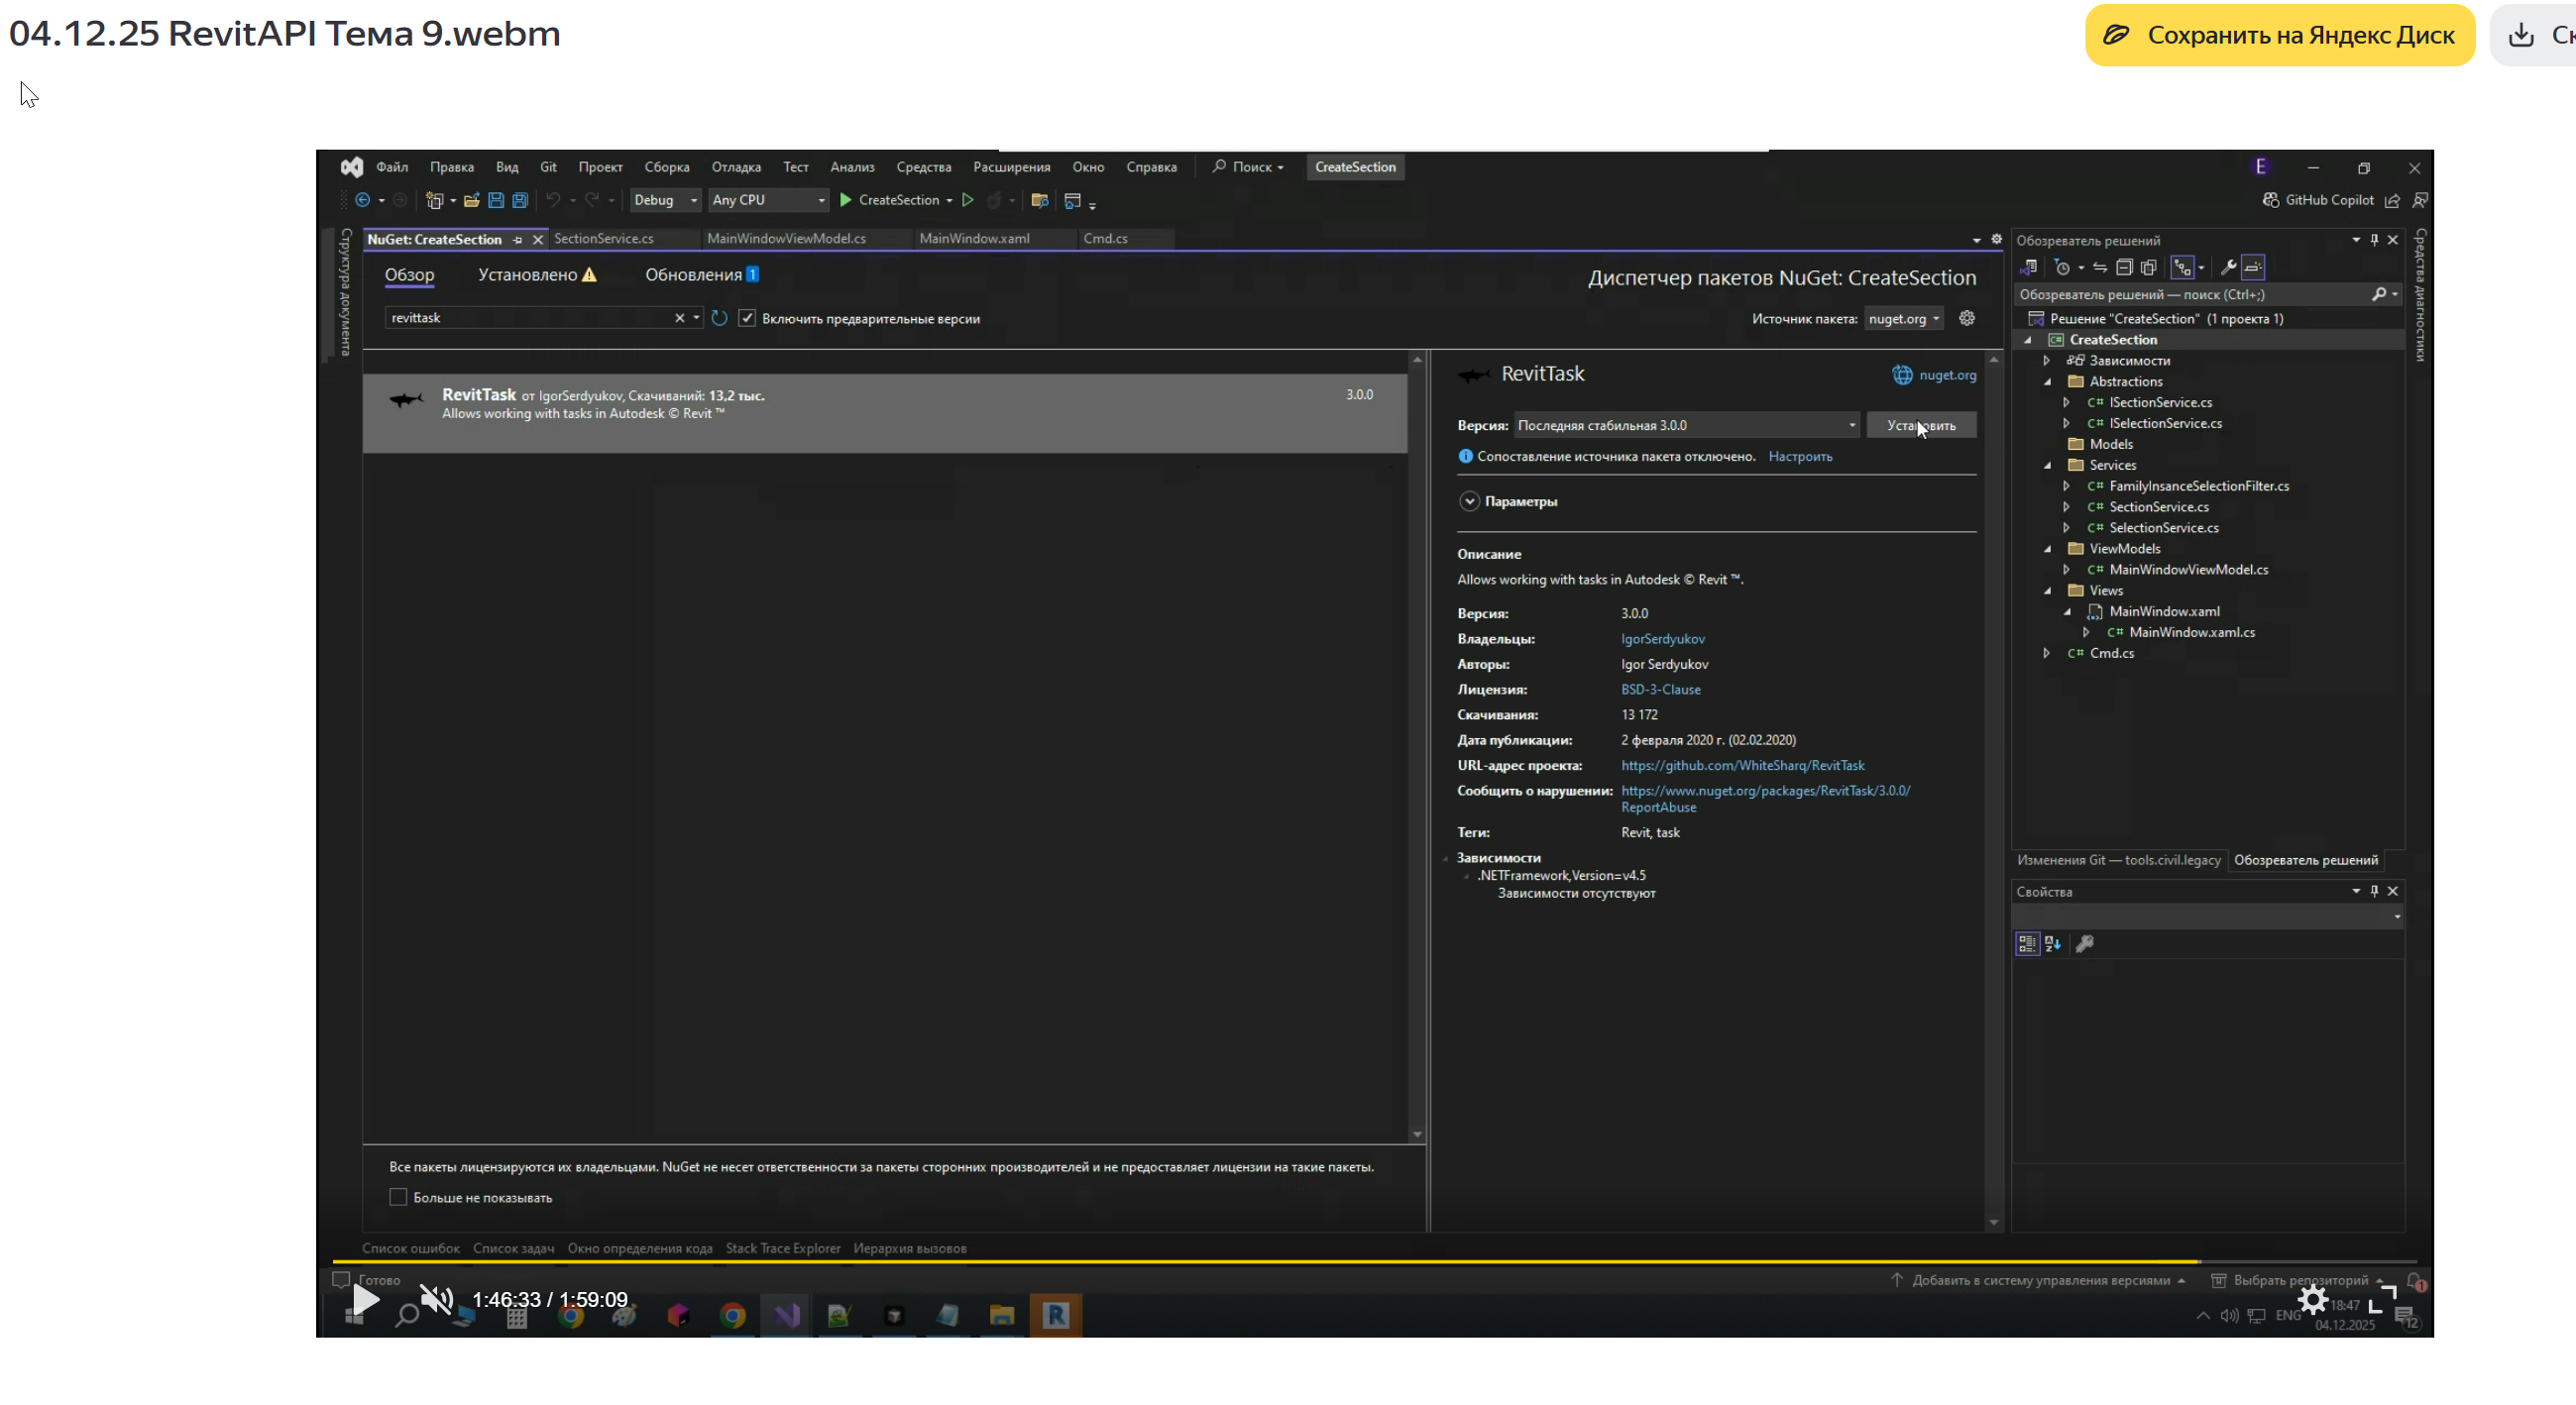Click the NuGet package source settings gear
This screenshot has width=2576, height=1405.
[1967, 318]
